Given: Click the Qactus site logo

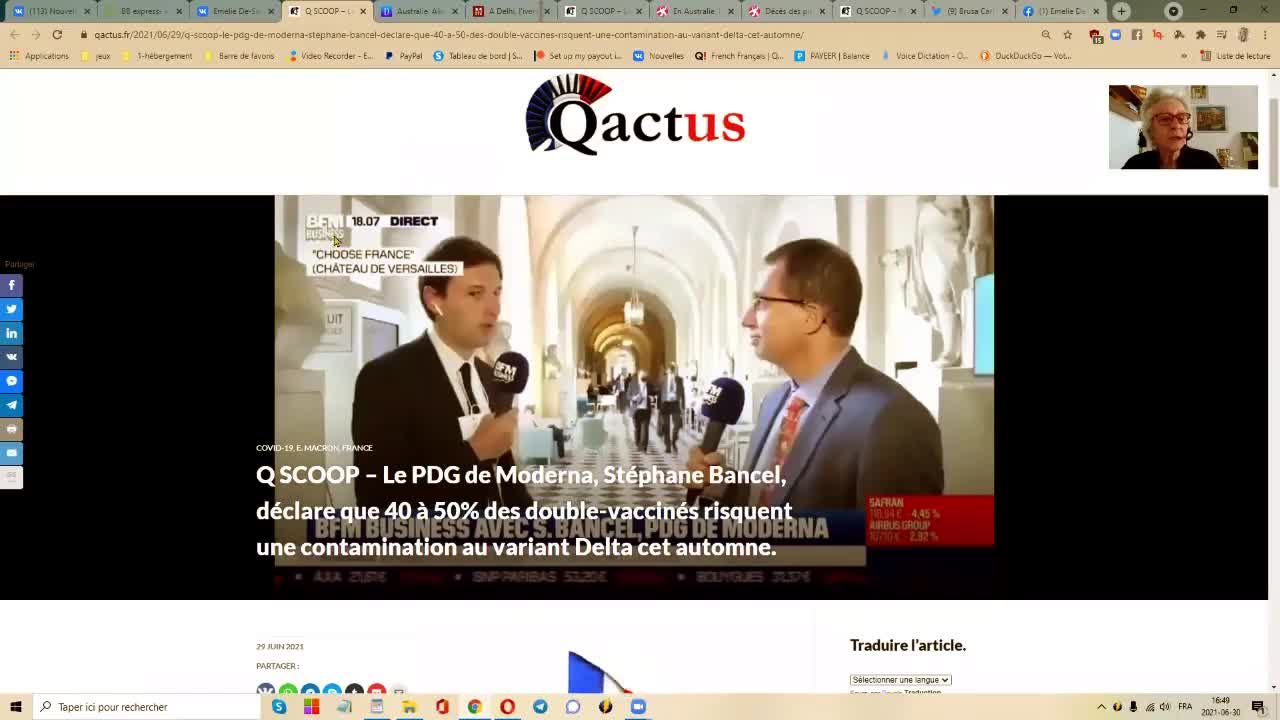Looking at the screenshot, I should 635,115.
